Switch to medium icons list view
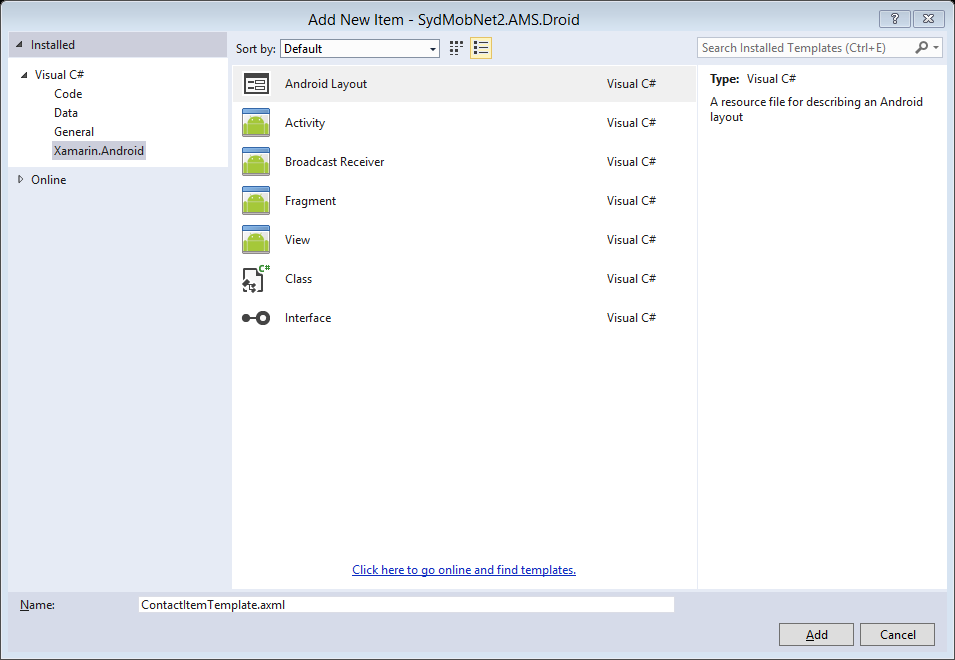 [x=481, y=48]
